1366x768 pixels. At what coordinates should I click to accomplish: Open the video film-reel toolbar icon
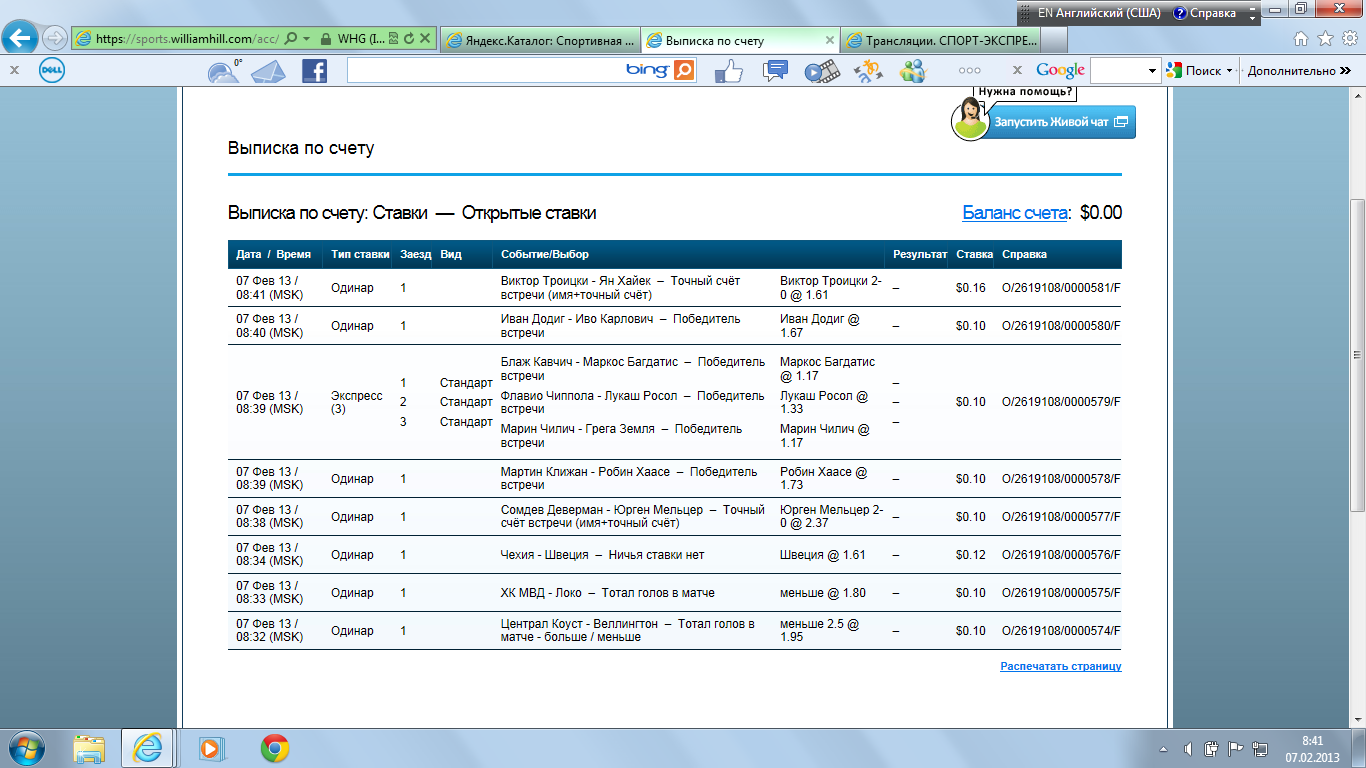point(821,71)
